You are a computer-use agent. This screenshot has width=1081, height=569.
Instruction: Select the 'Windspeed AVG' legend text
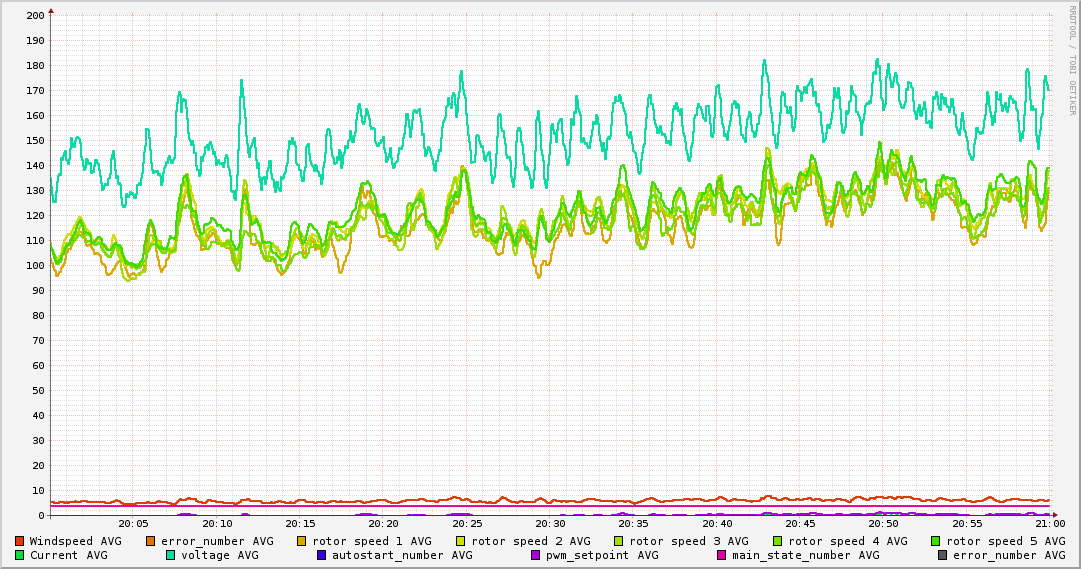[x=75, y=541]
